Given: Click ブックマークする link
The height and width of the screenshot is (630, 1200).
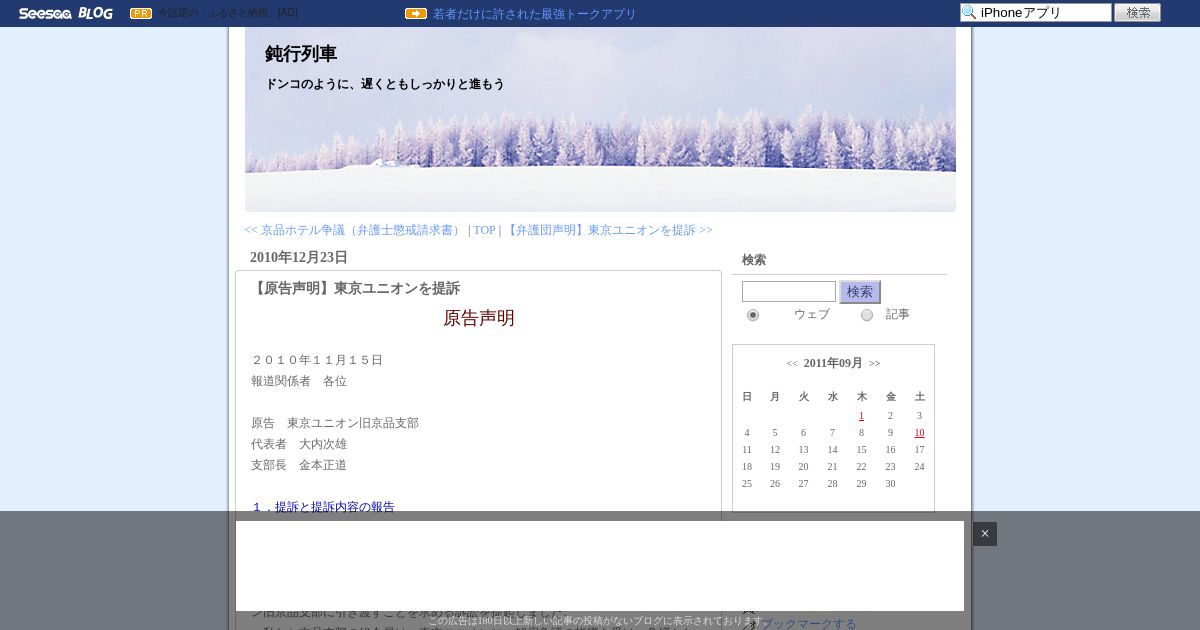Looking at the screenshot, I should [x=810, y=623].
